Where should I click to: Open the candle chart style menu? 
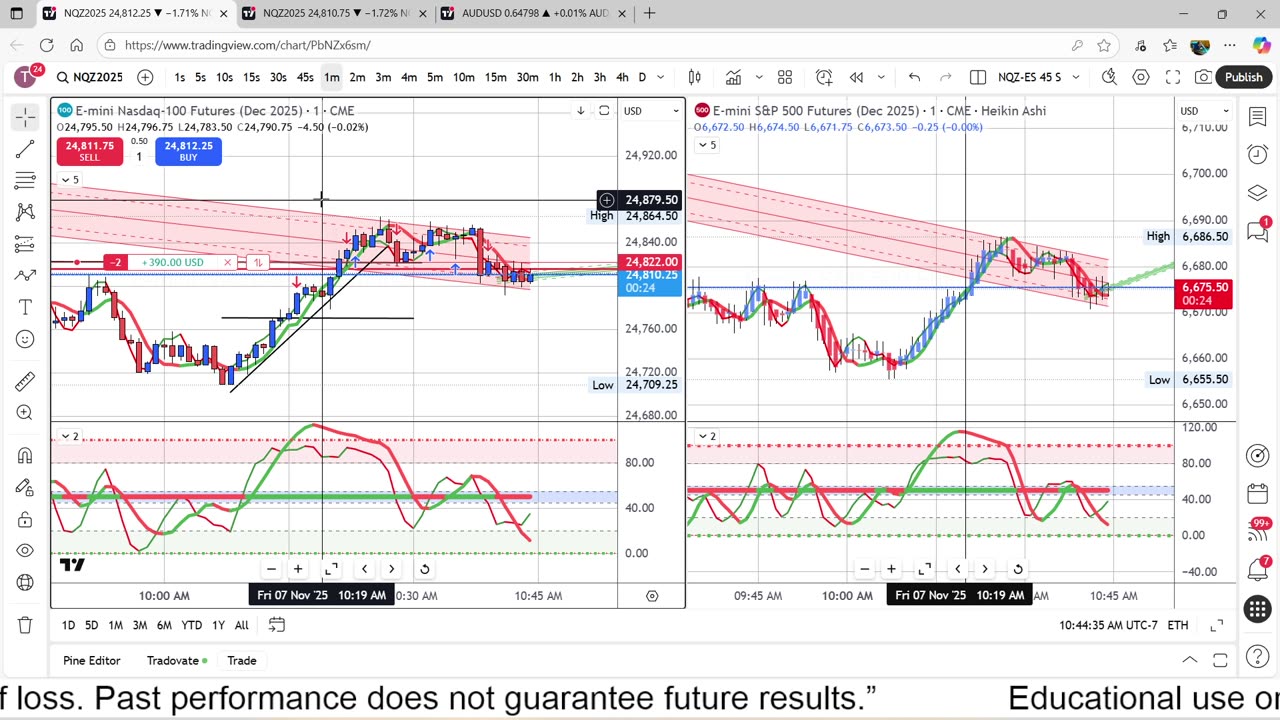coord(695,77)
